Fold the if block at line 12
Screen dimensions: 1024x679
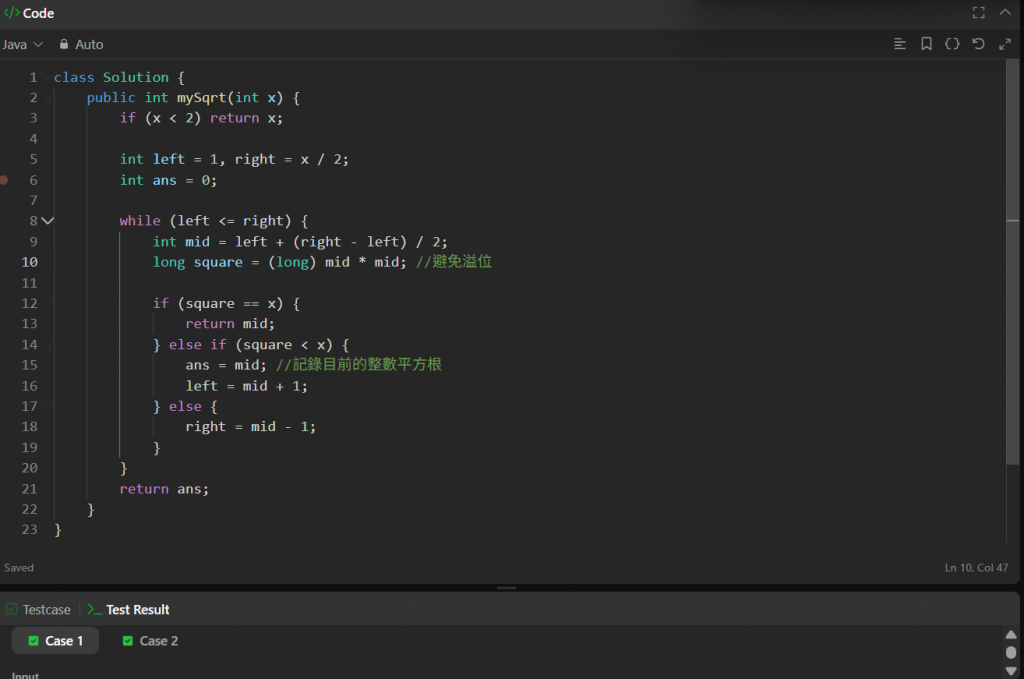(x=48, y=304)
